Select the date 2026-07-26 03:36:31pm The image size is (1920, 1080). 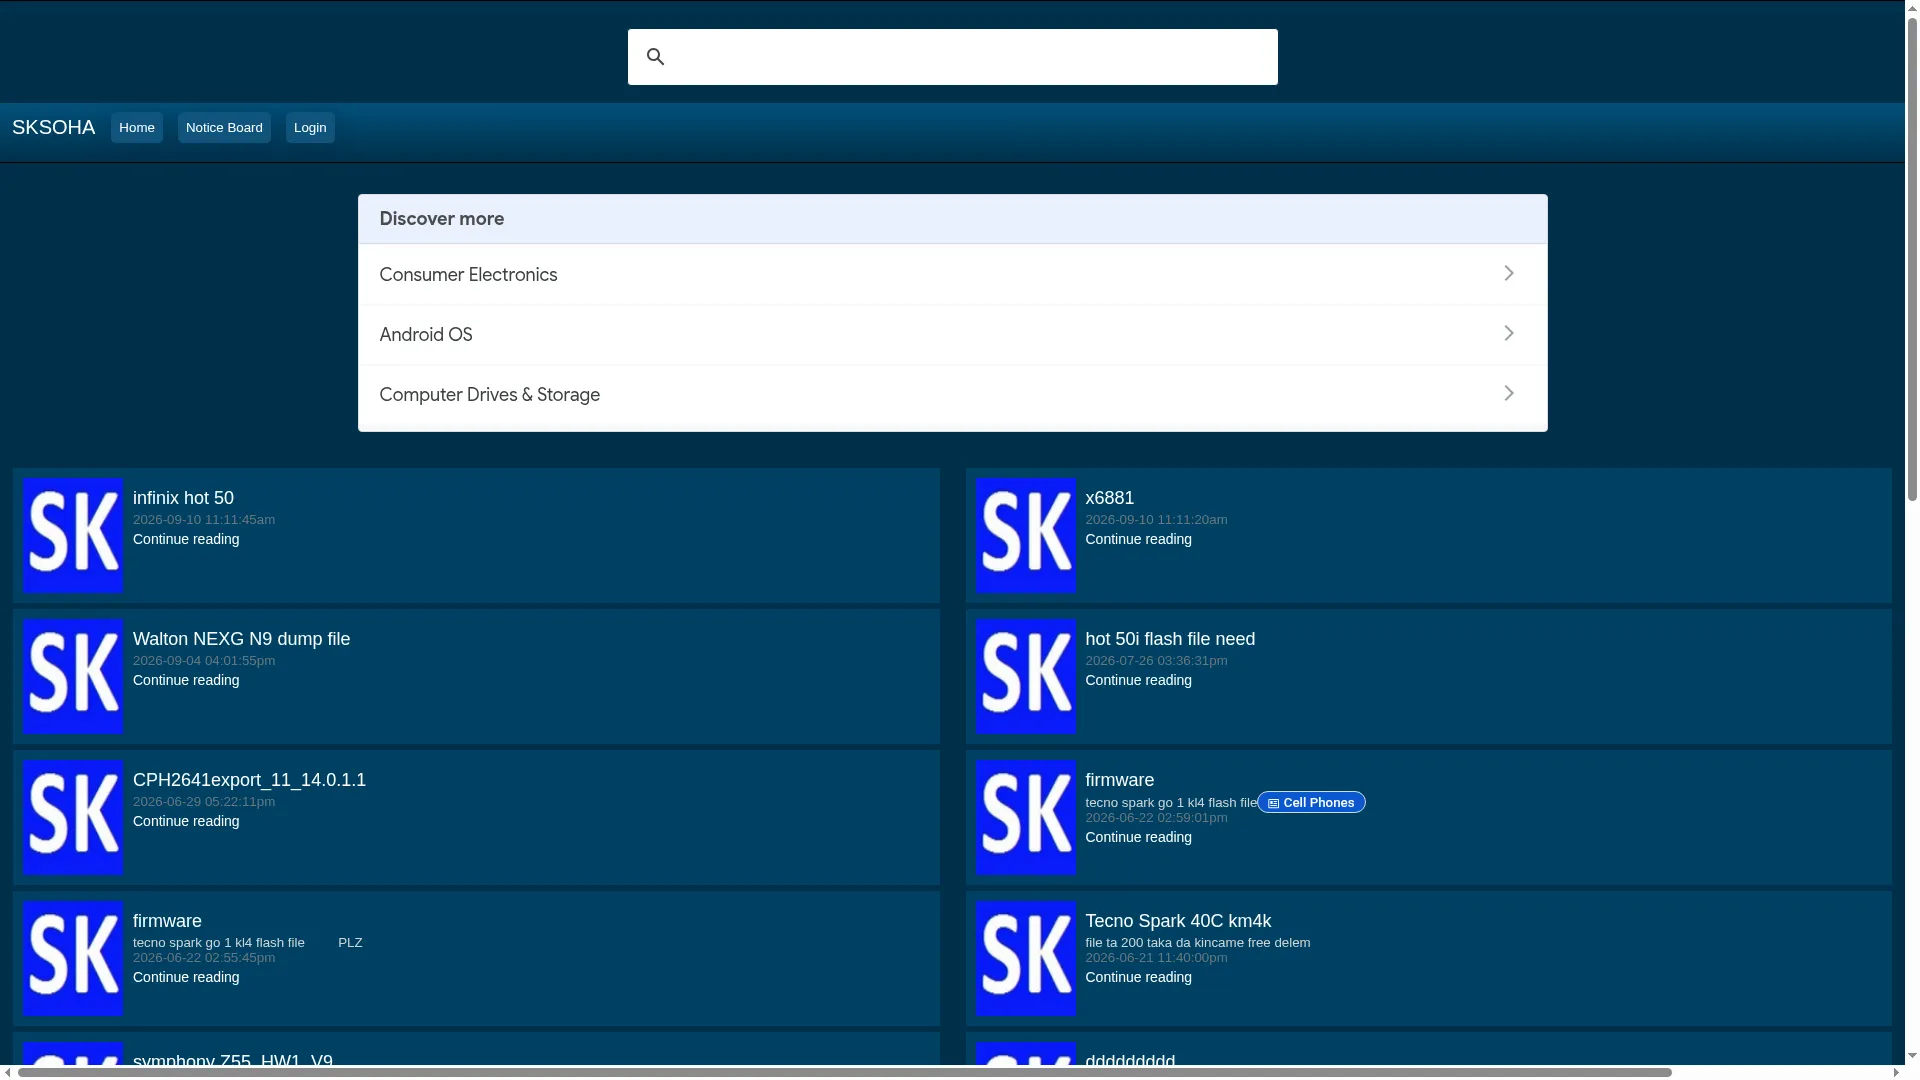1156,661
